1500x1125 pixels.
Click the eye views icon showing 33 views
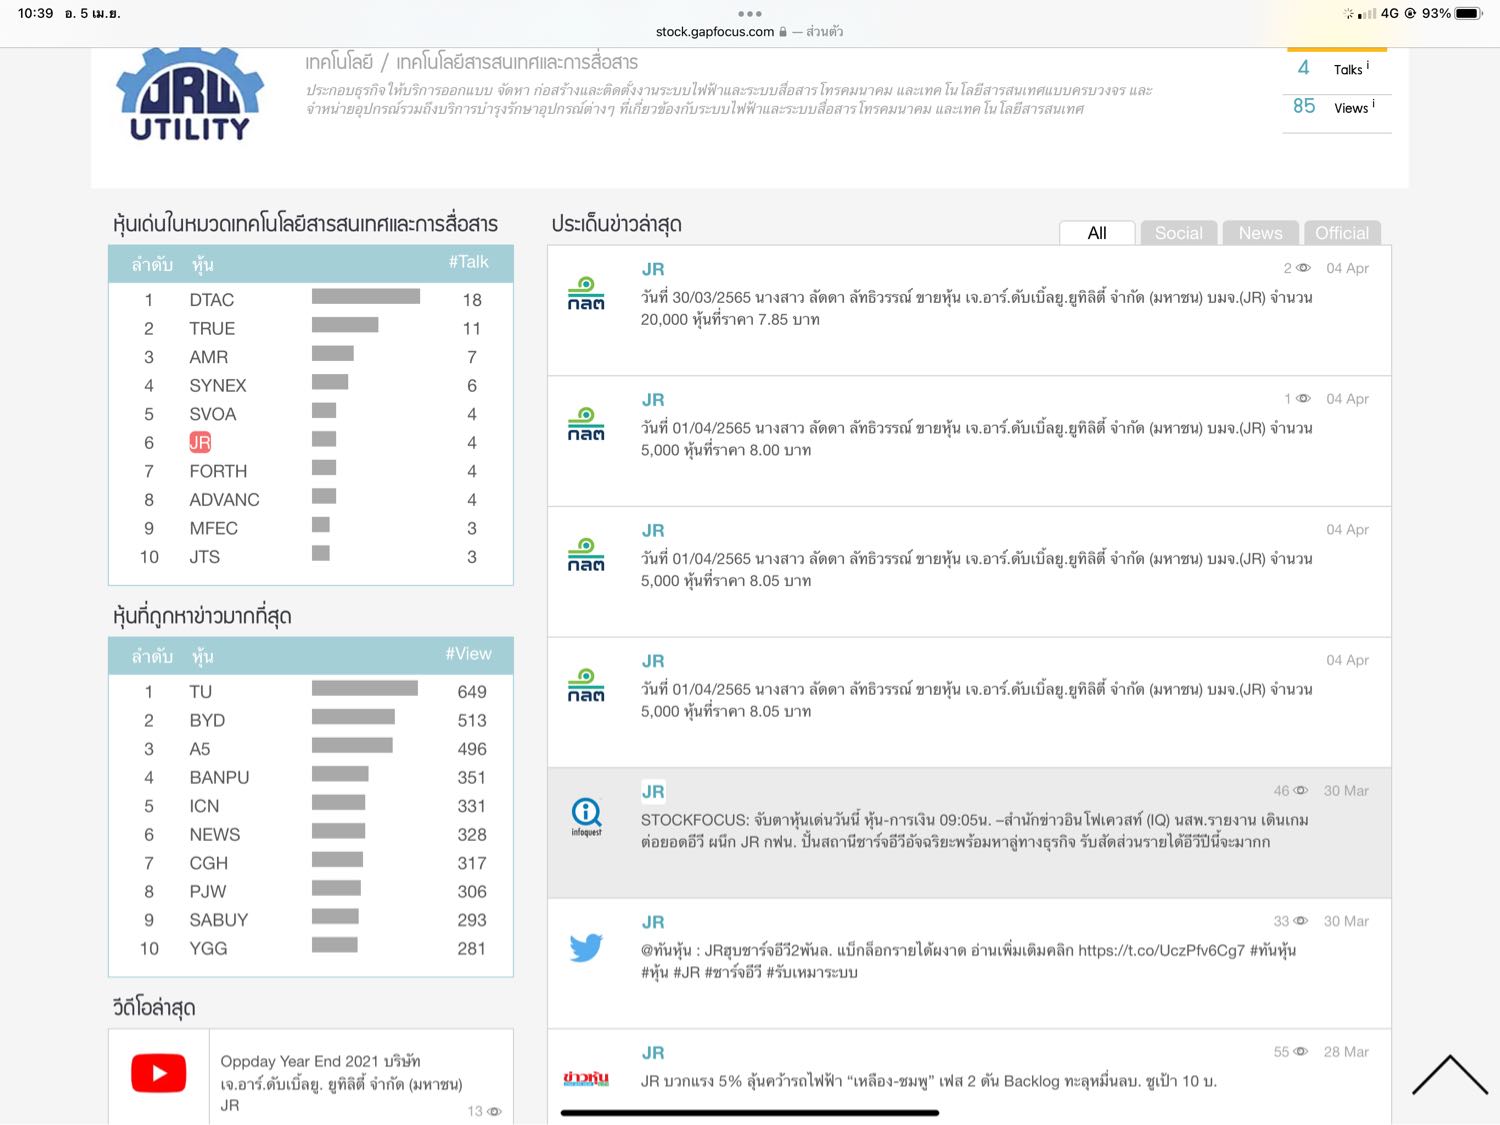click(1300, 921)
